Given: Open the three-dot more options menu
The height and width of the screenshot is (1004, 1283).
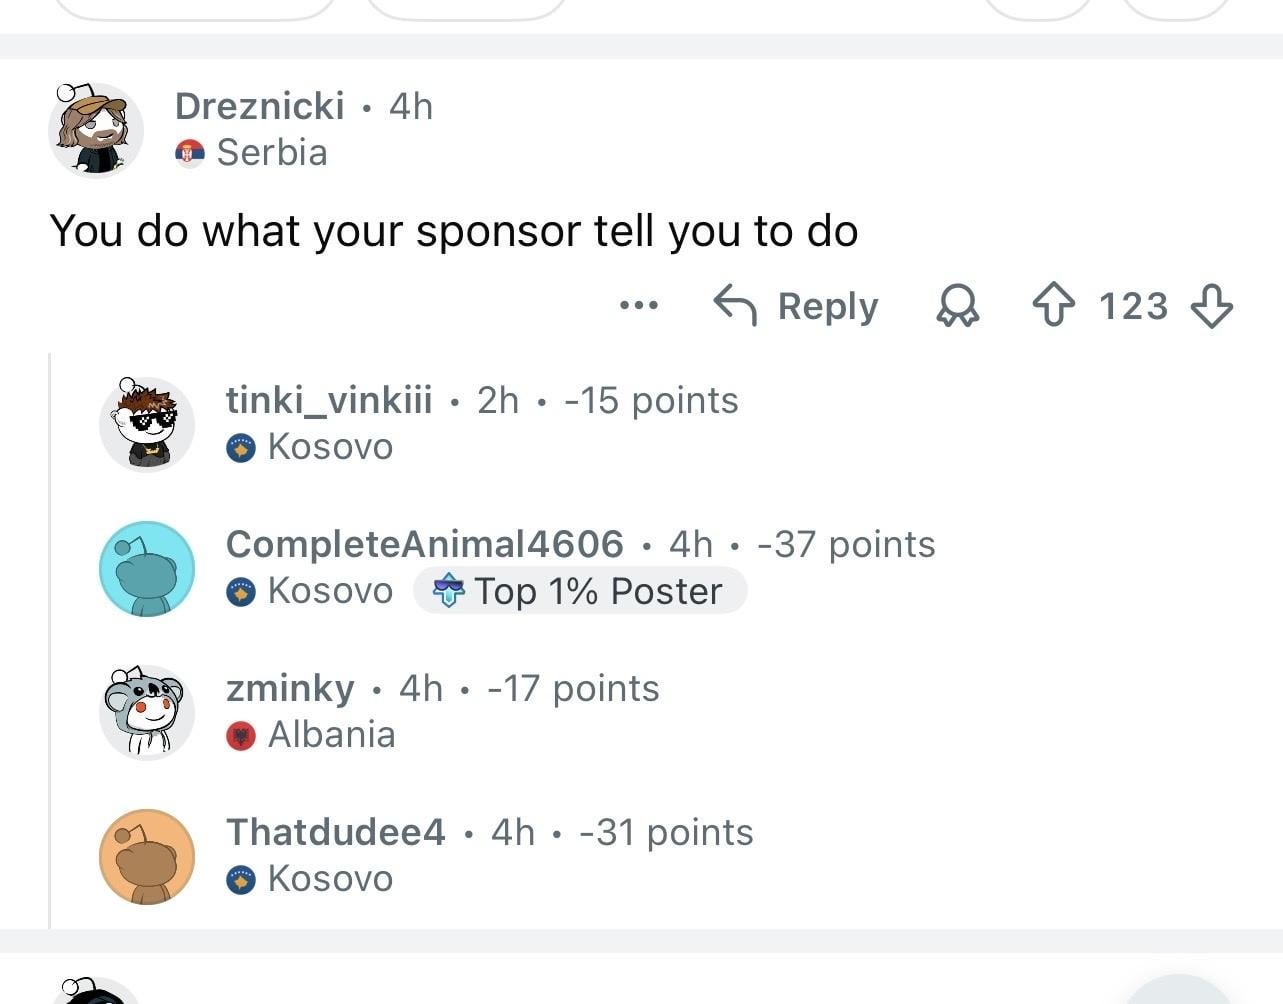Looking at the screenshot, I should coord(639,305).
